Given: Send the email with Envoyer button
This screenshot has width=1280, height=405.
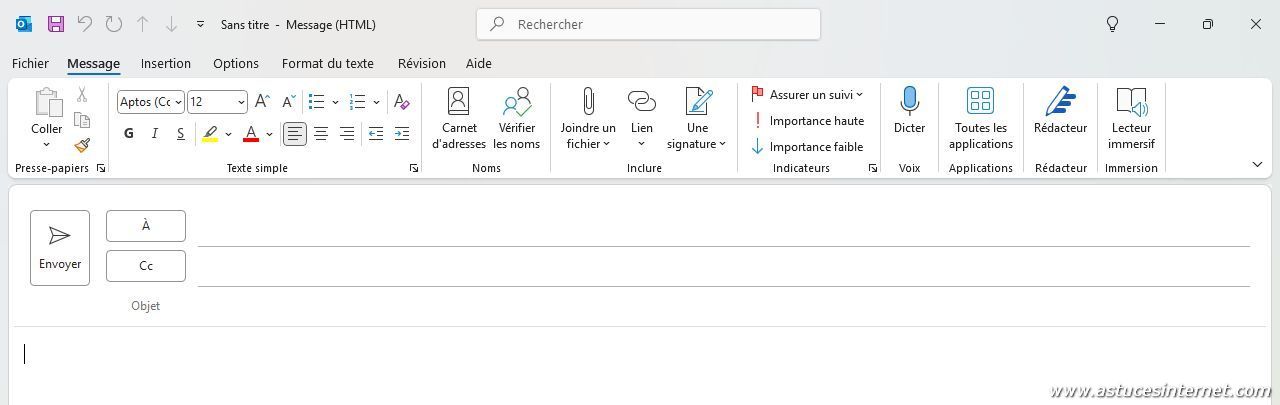Looking at the screenshot, I should pyautogui.click(x=60, y=248).
